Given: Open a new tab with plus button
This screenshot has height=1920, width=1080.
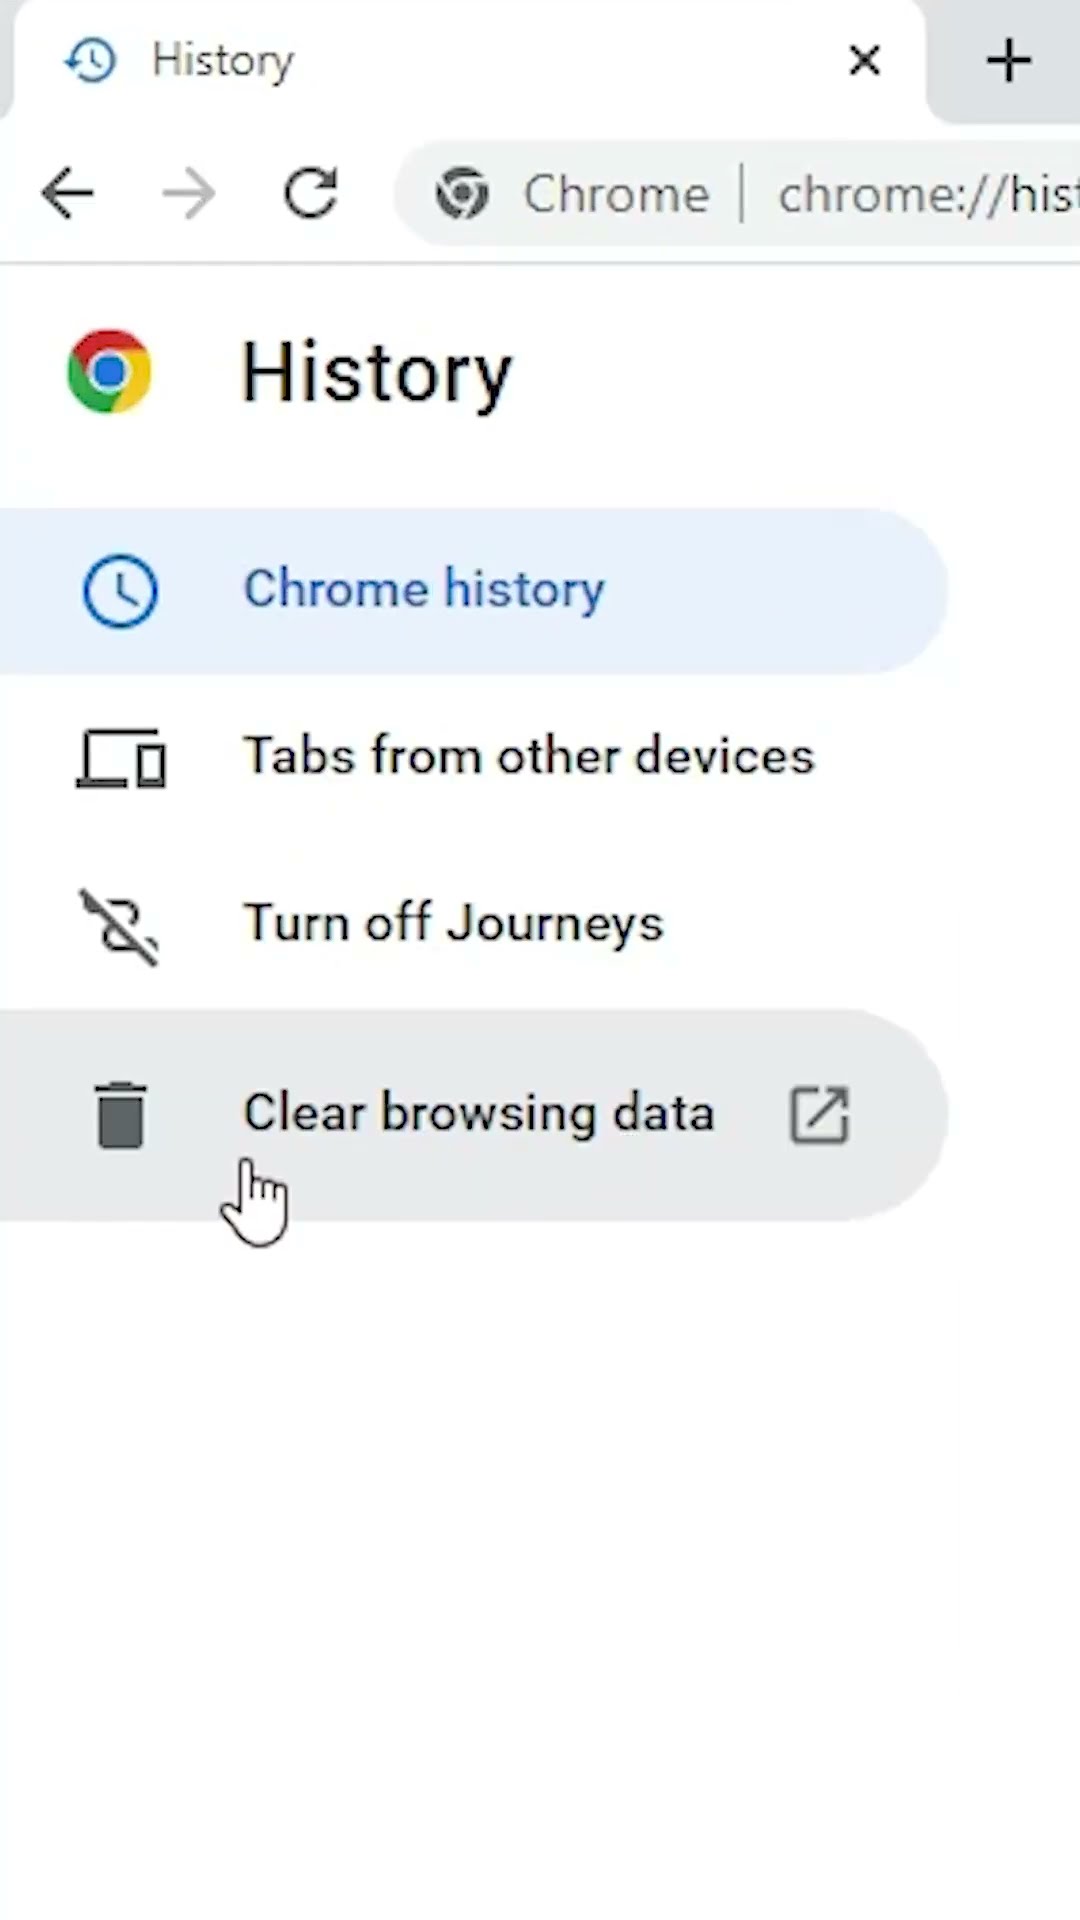Looking at the screenshot, I should pyautogui.click(x=1008, y=61).
